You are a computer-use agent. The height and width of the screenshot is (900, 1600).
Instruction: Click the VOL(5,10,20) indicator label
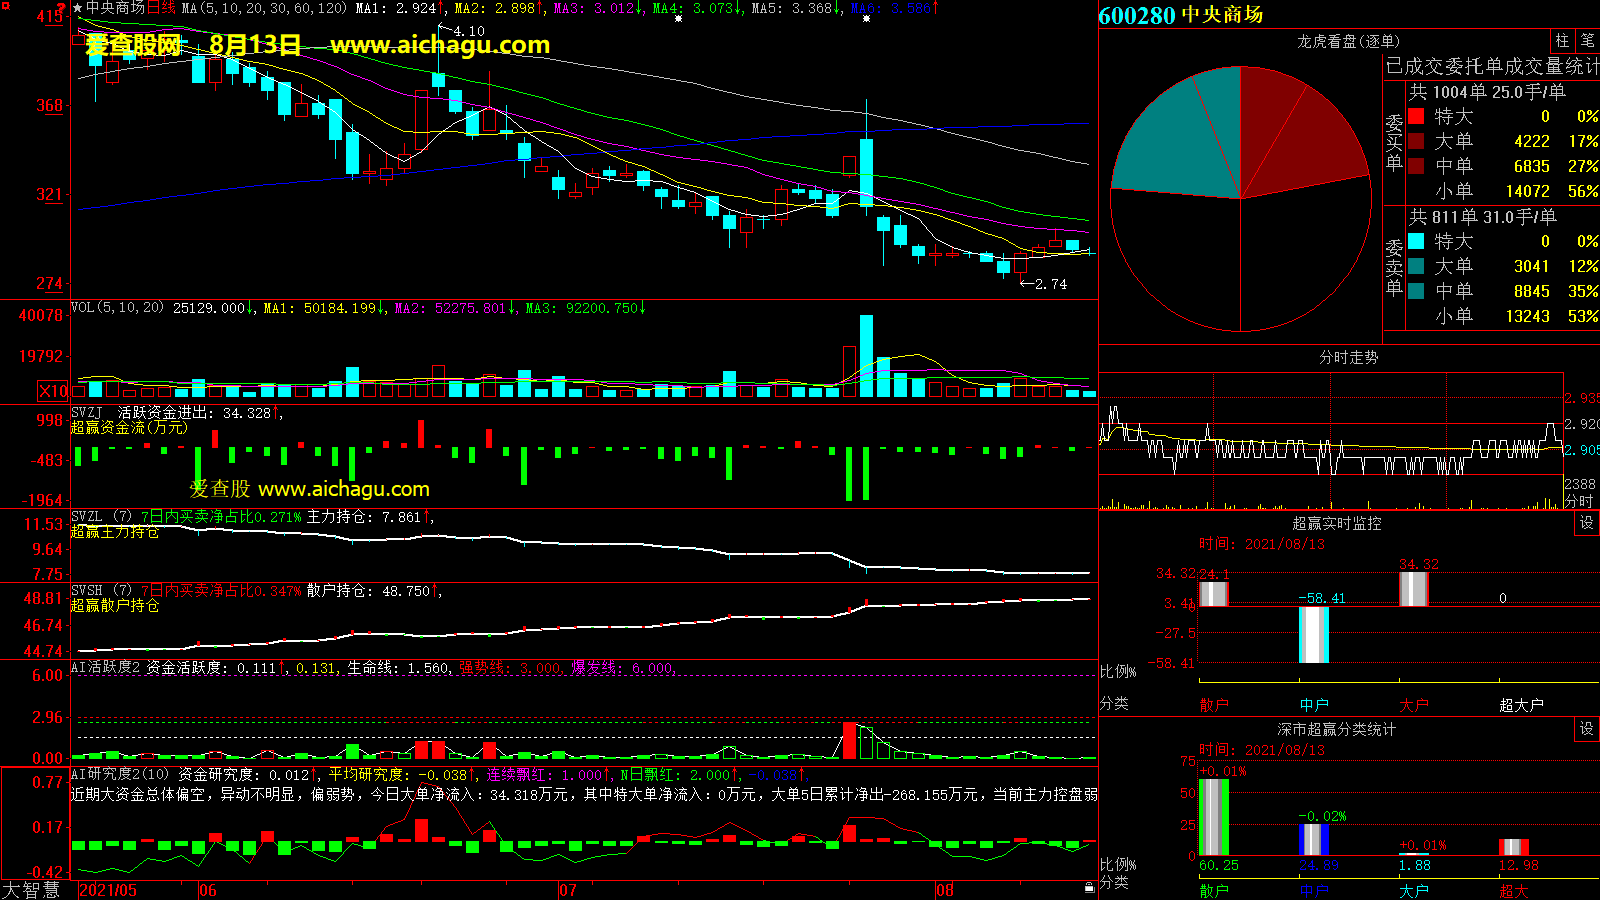tap(117, 308)
